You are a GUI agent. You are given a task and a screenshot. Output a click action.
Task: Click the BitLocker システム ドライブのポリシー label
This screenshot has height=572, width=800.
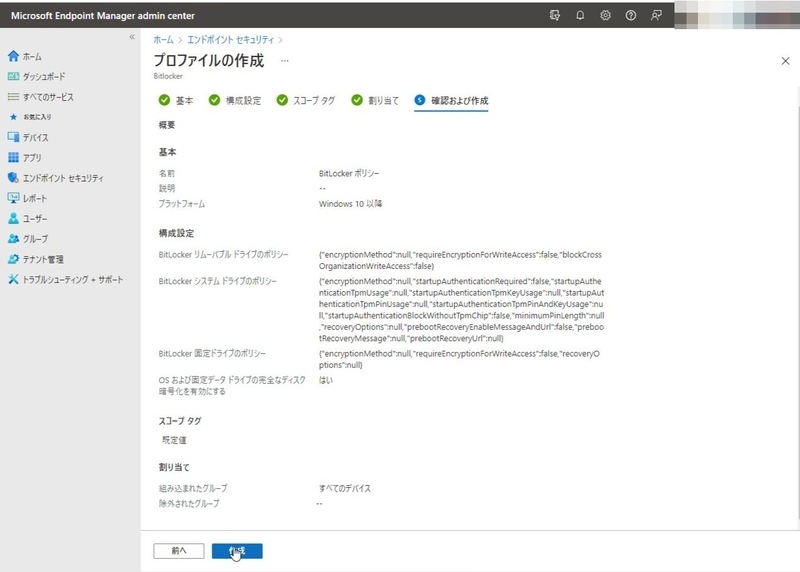(x=218, y=281)
